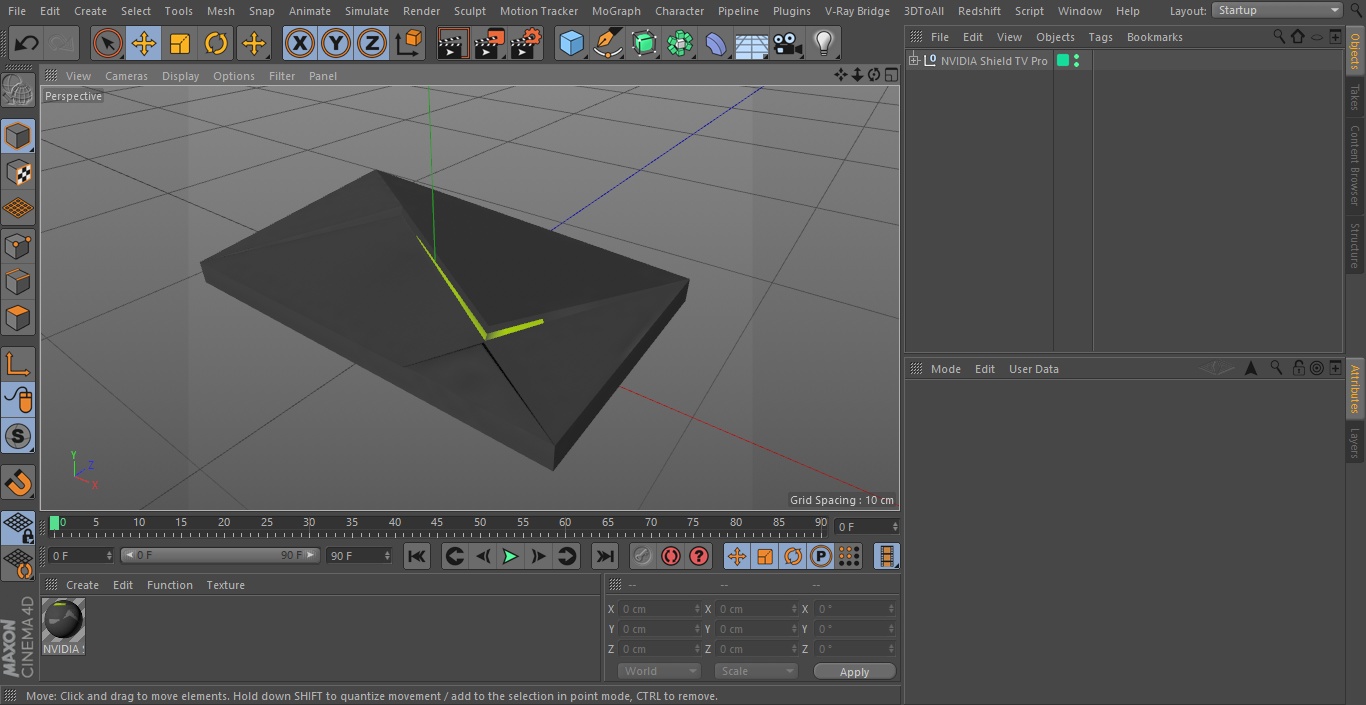Open the Layout Startup dropdown
The height and width of the screenshot is (705, 1366).
(x=1278, y=10)
